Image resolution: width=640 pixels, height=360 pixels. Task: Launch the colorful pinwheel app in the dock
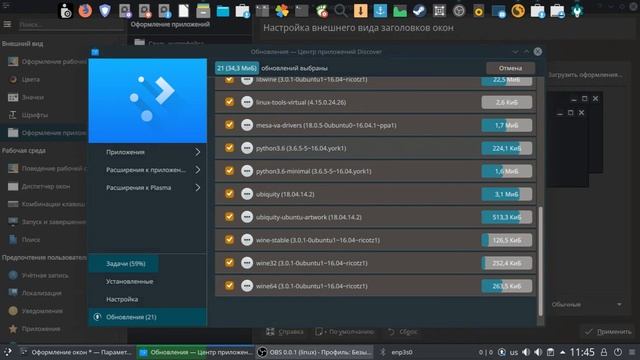[282, 10]
